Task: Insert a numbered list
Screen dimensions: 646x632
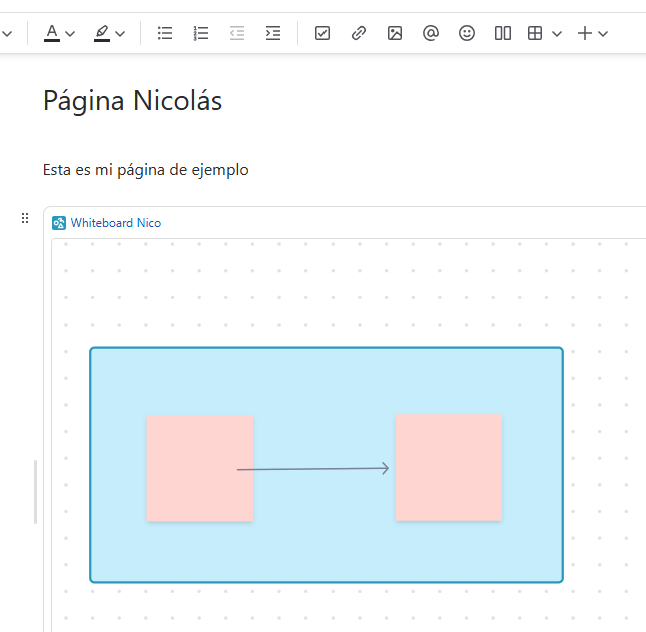Action: pyautogui.click(x=201, y=33)
